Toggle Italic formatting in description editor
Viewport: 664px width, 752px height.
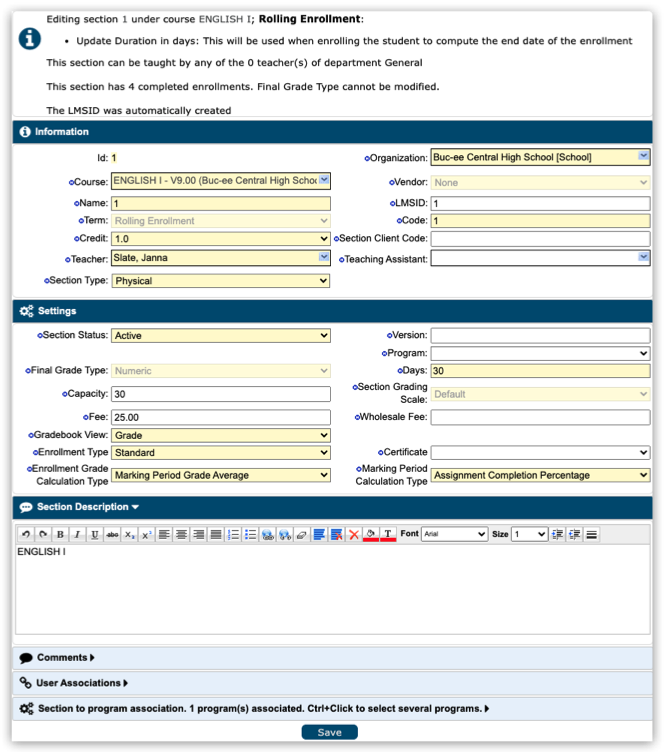77,535
